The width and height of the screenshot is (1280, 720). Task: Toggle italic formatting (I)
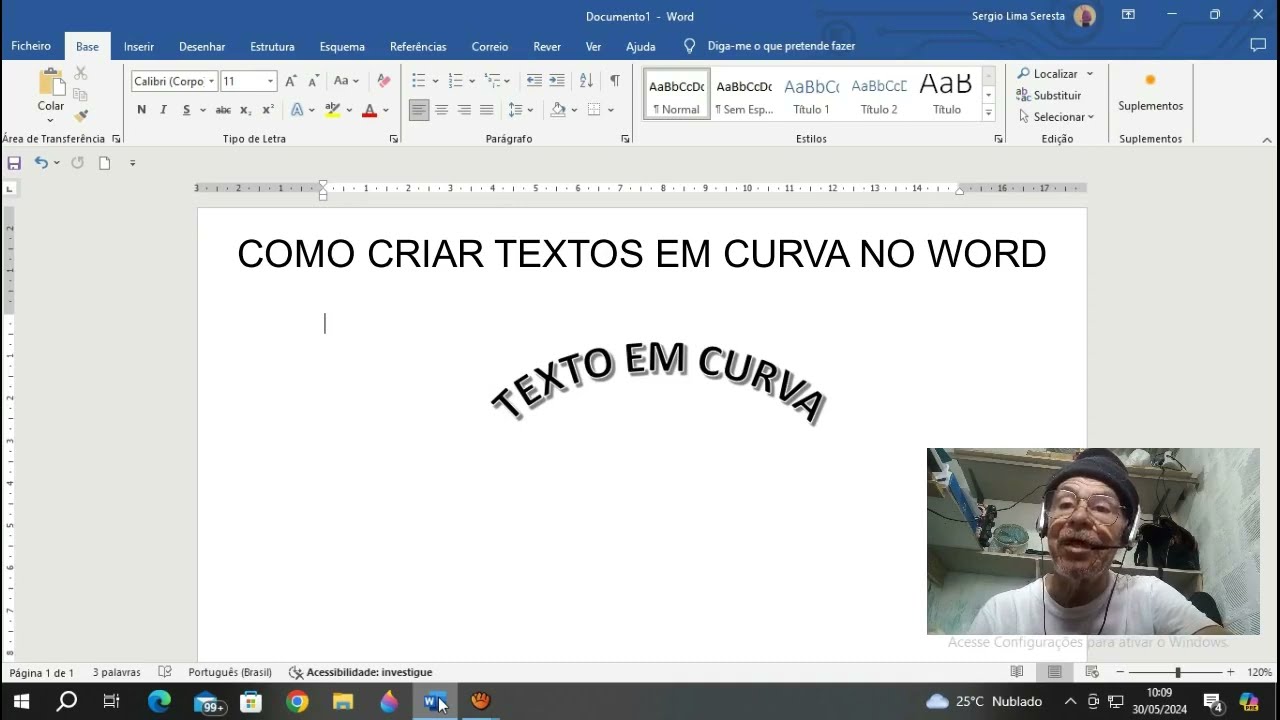pyautogui.click(x=163, y=110)
